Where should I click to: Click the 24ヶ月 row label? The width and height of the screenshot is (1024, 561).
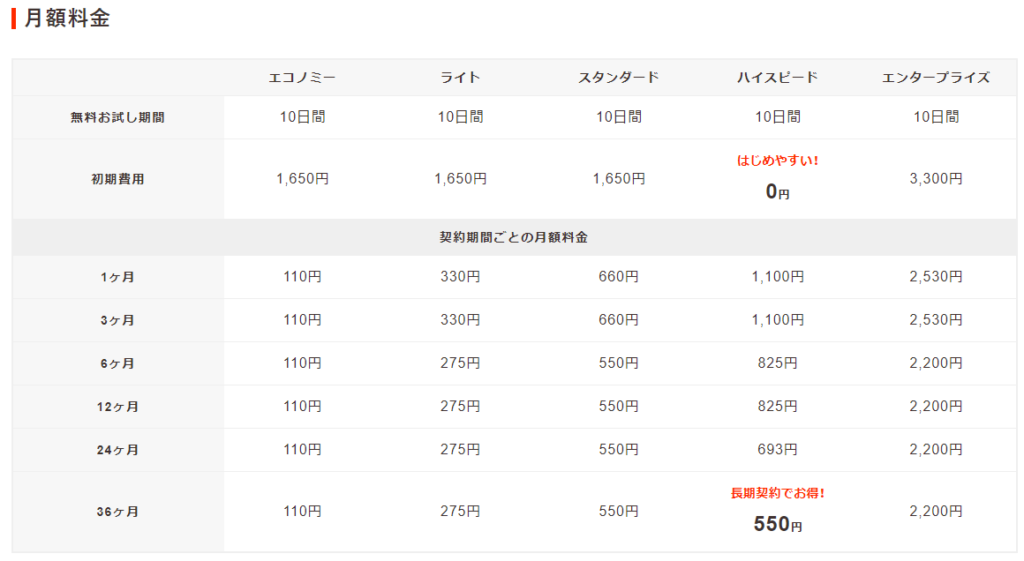click(x=118, y=449)
